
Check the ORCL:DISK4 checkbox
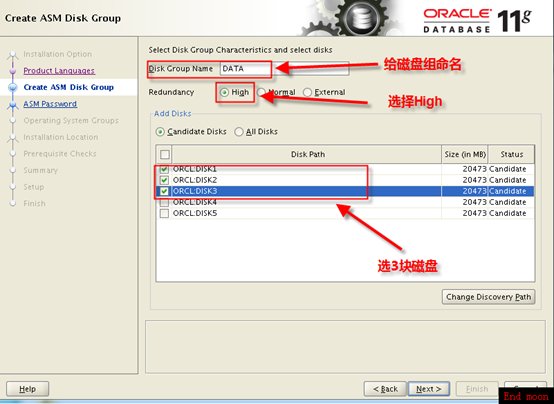164,202
